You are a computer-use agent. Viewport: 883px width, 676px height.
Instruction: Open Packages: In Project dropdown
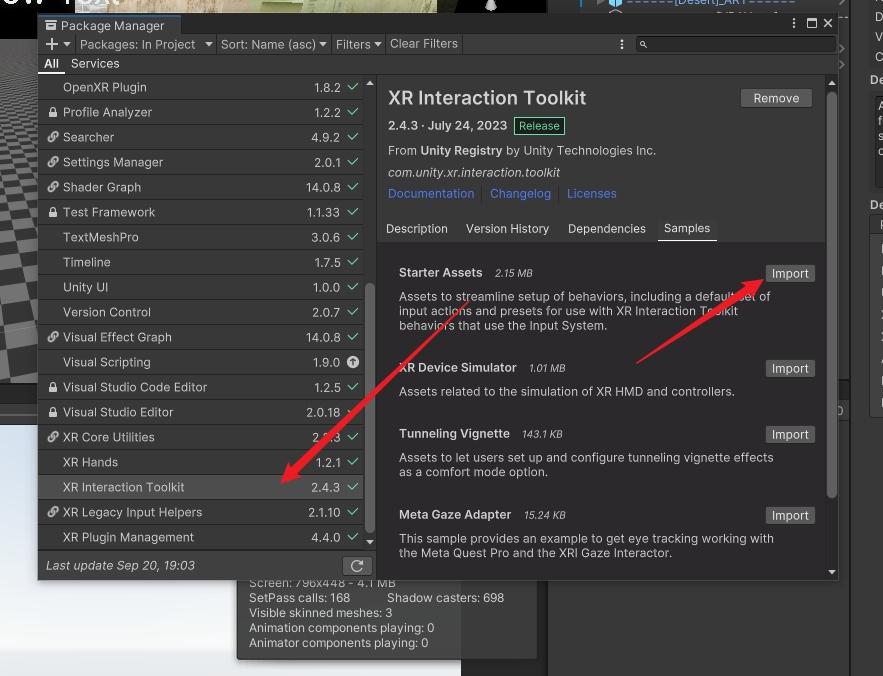point(145,44)
